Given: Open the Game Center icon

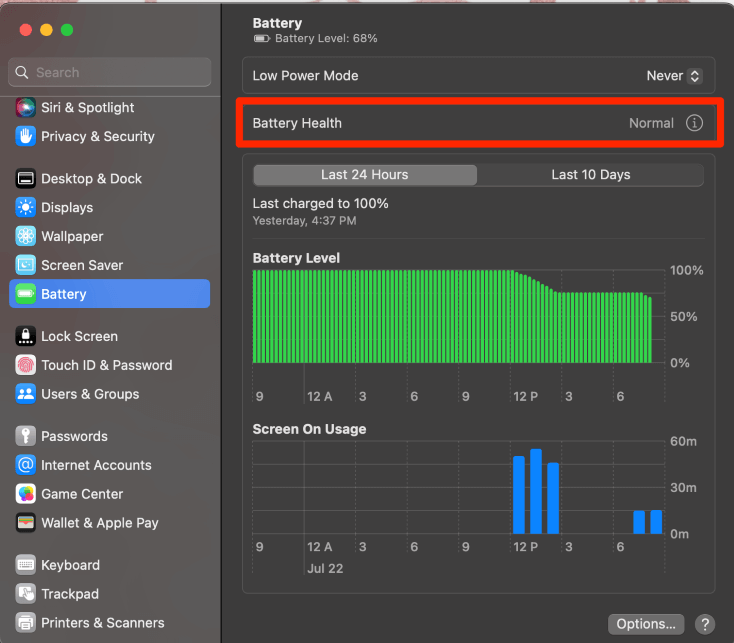Looking at the screenshot, I should [25, 494].
